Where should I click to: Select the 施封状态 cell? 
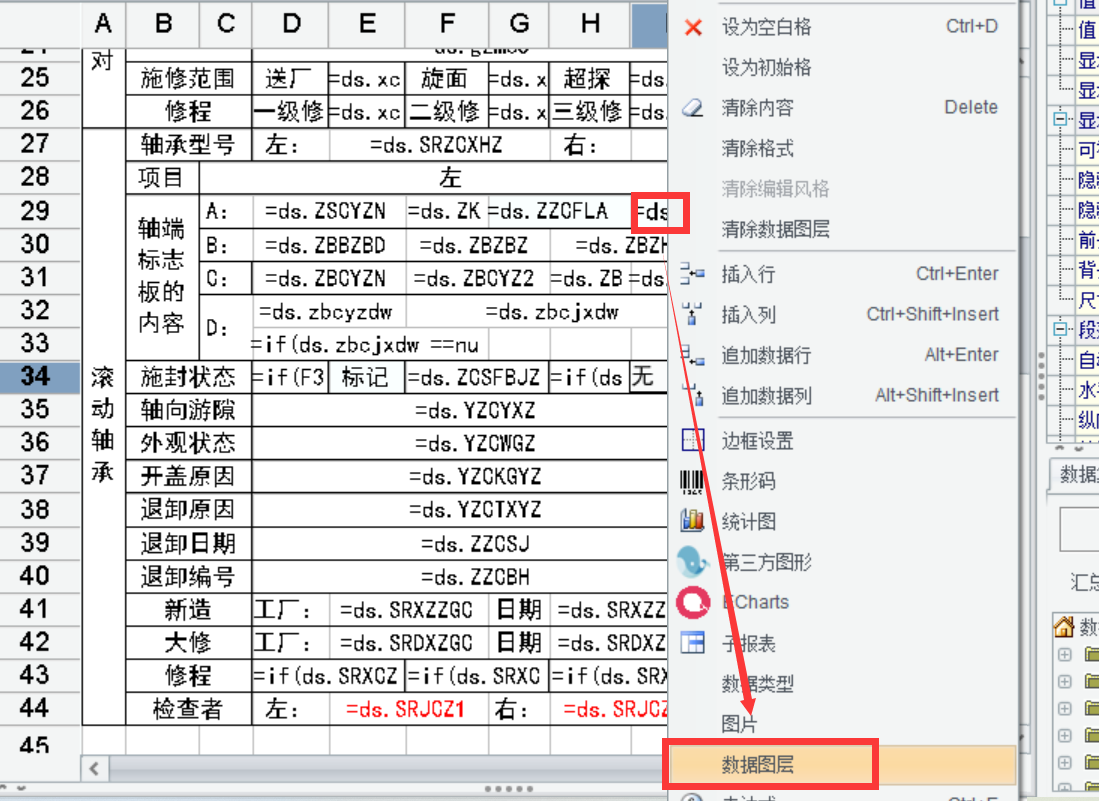point(189,377)
